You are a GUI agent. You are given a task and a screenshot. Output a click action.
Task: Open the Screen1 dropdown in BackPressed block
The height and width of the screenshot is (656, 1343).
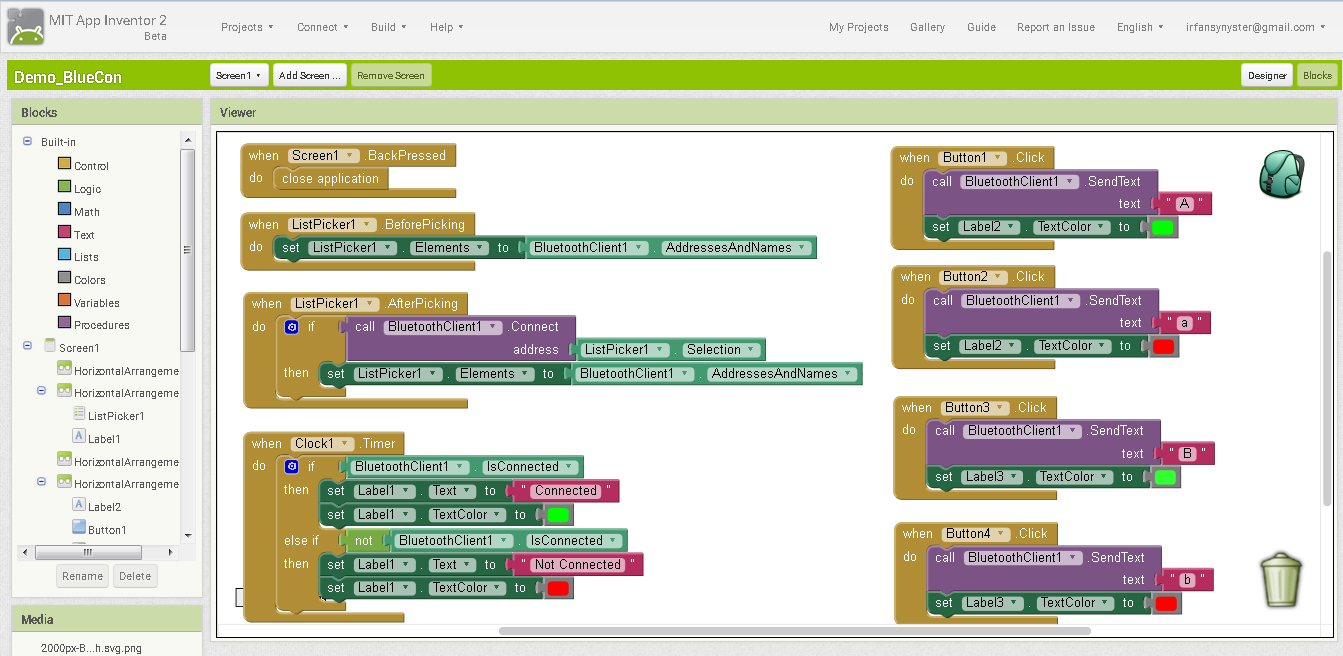click(324, 156)
